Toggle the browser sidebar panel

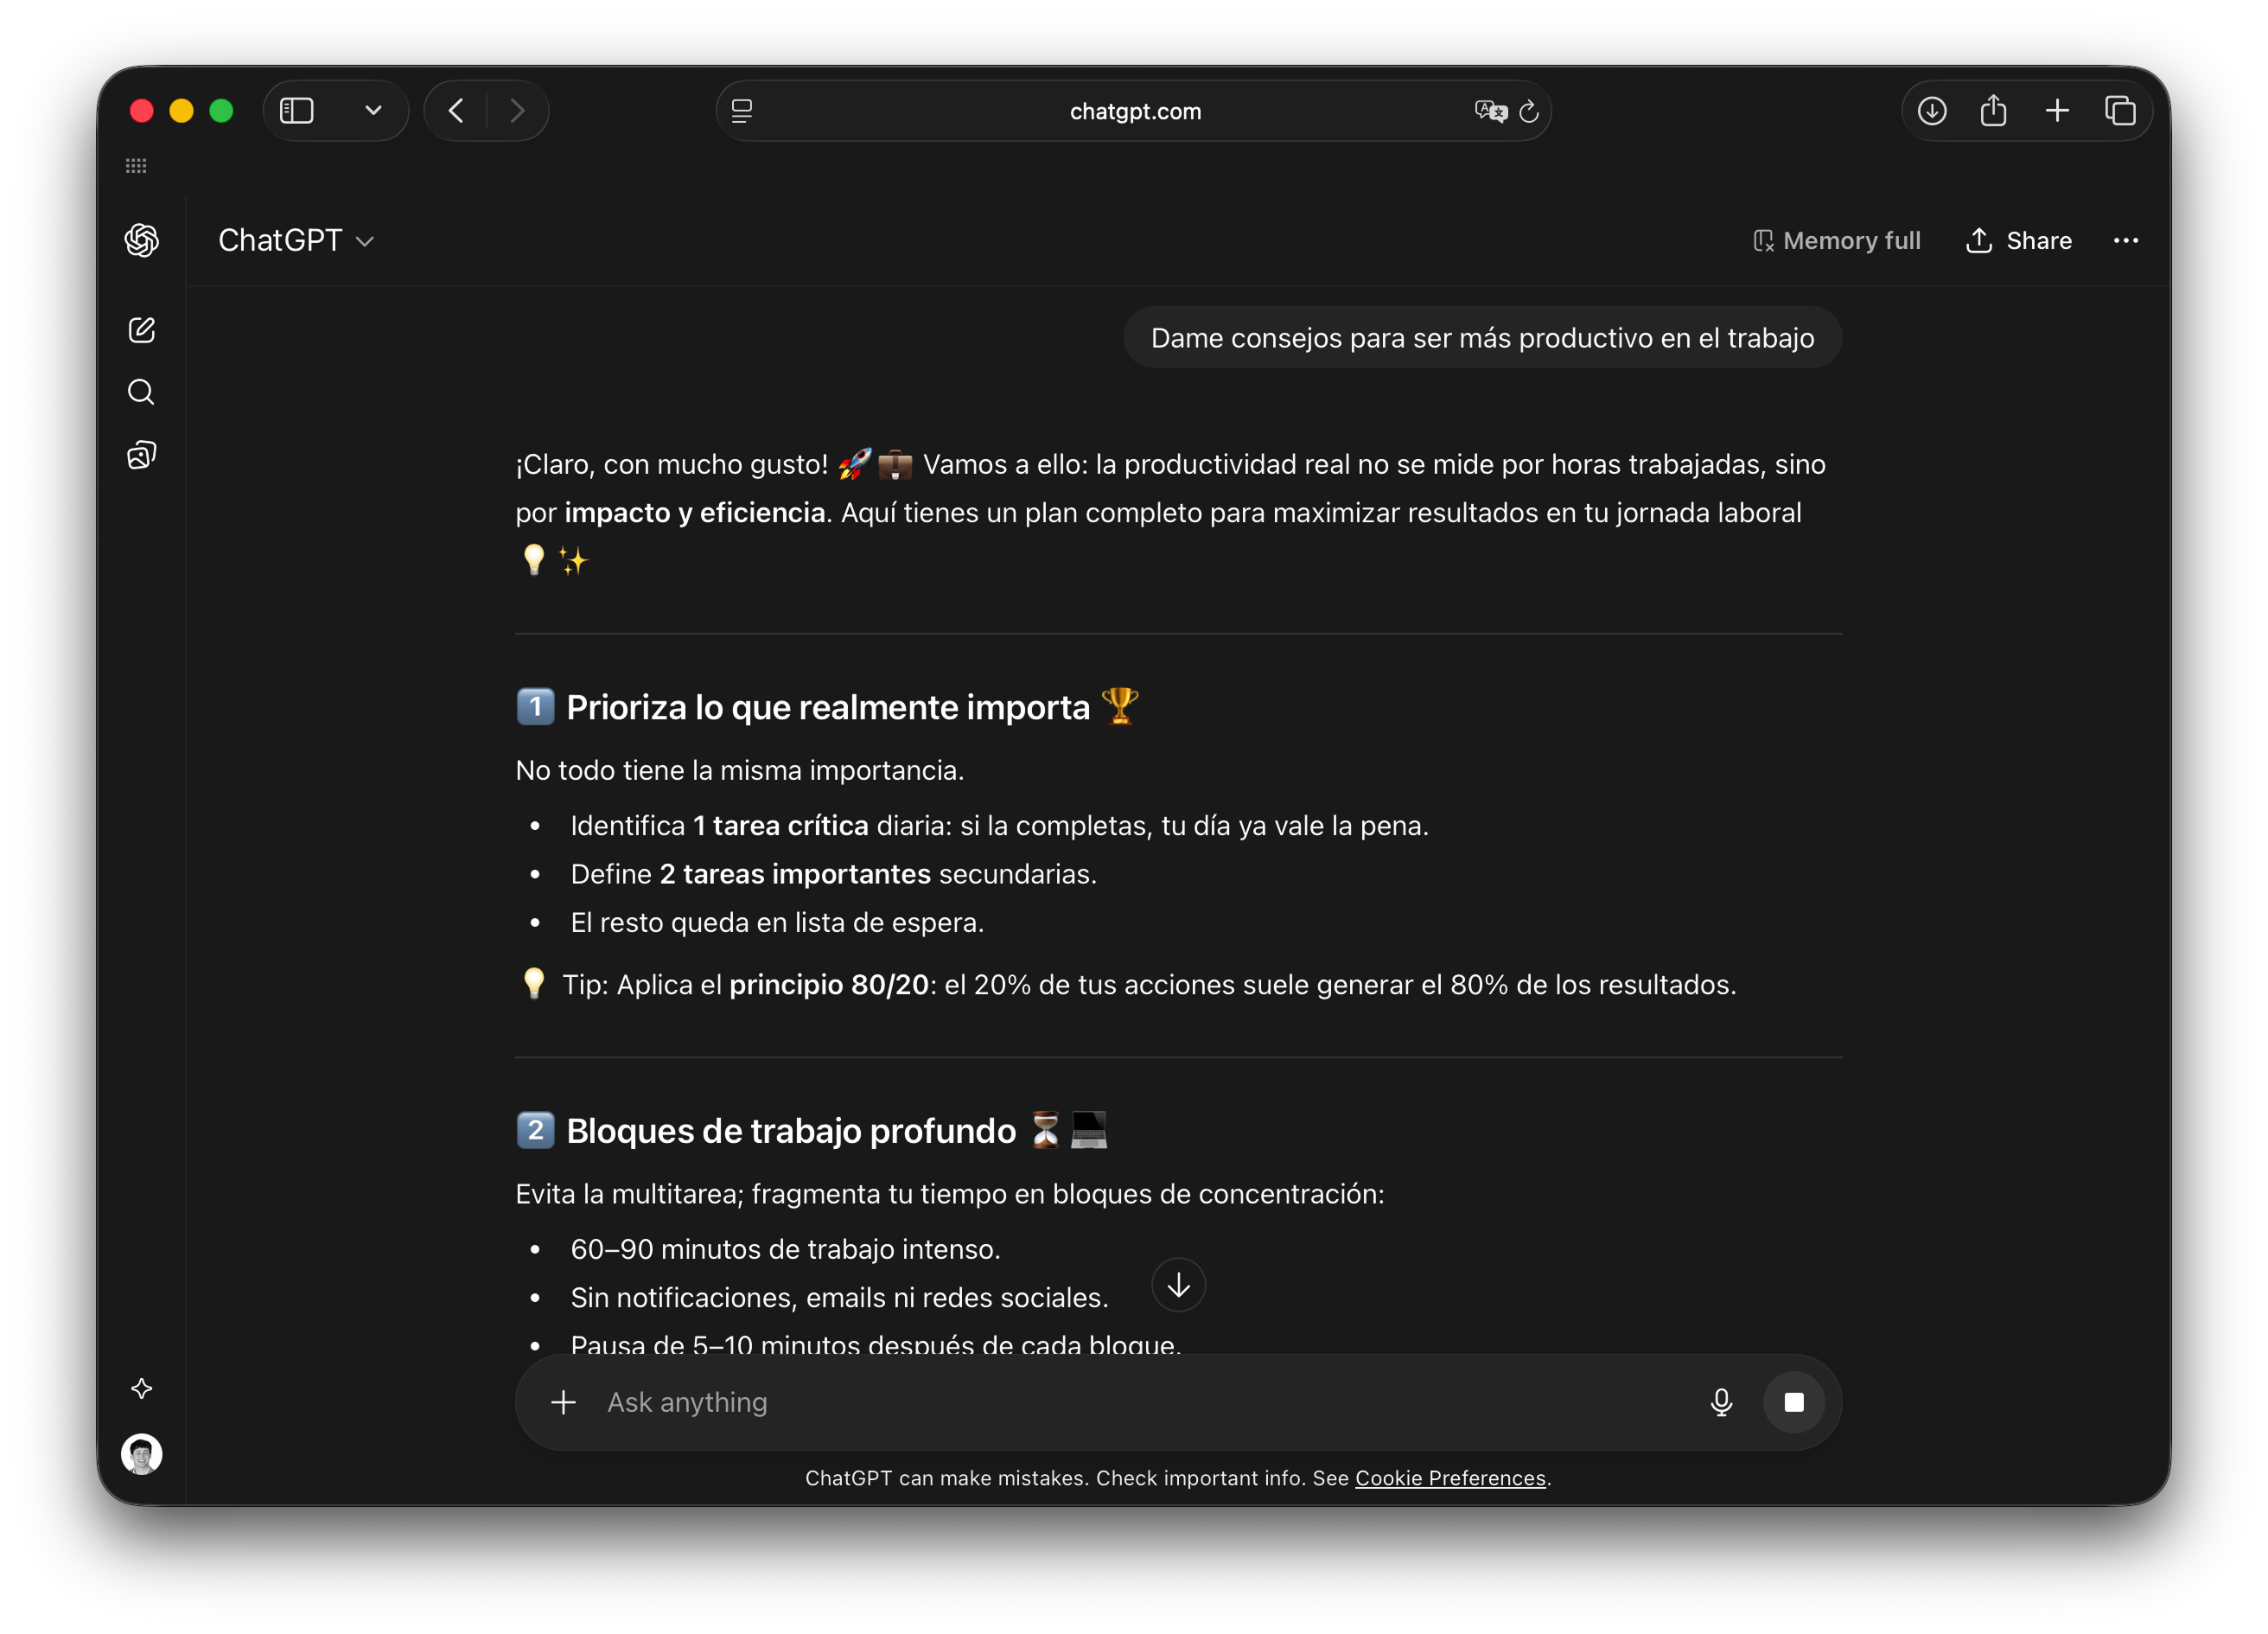(x=296, y=110)
